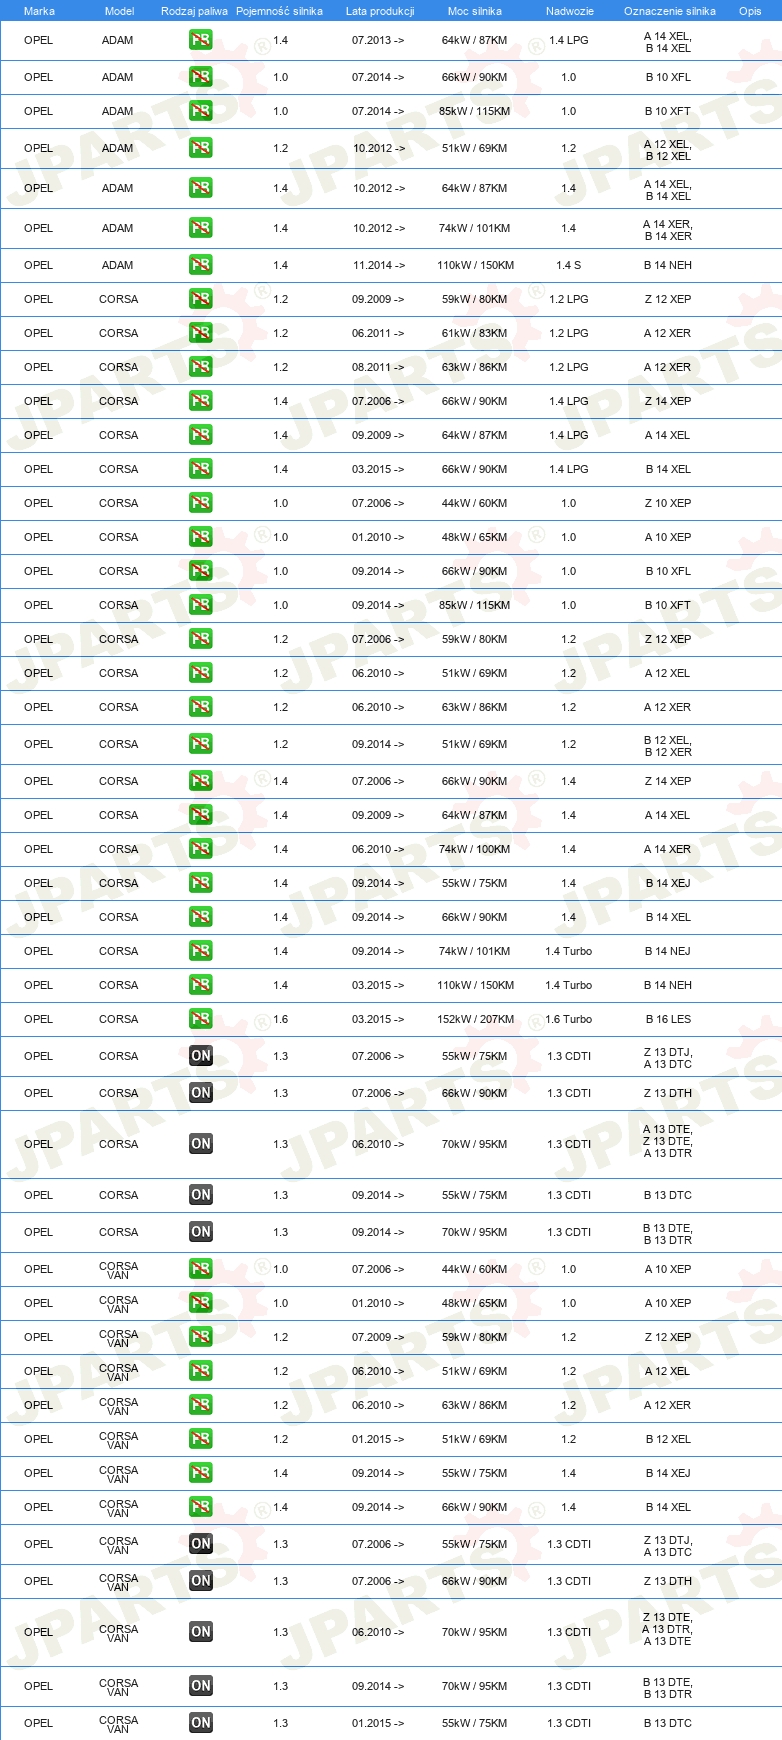Click the 152kW / 207KM power cell
Screen dimensions: 782x1740
[x=476, y=1019]
